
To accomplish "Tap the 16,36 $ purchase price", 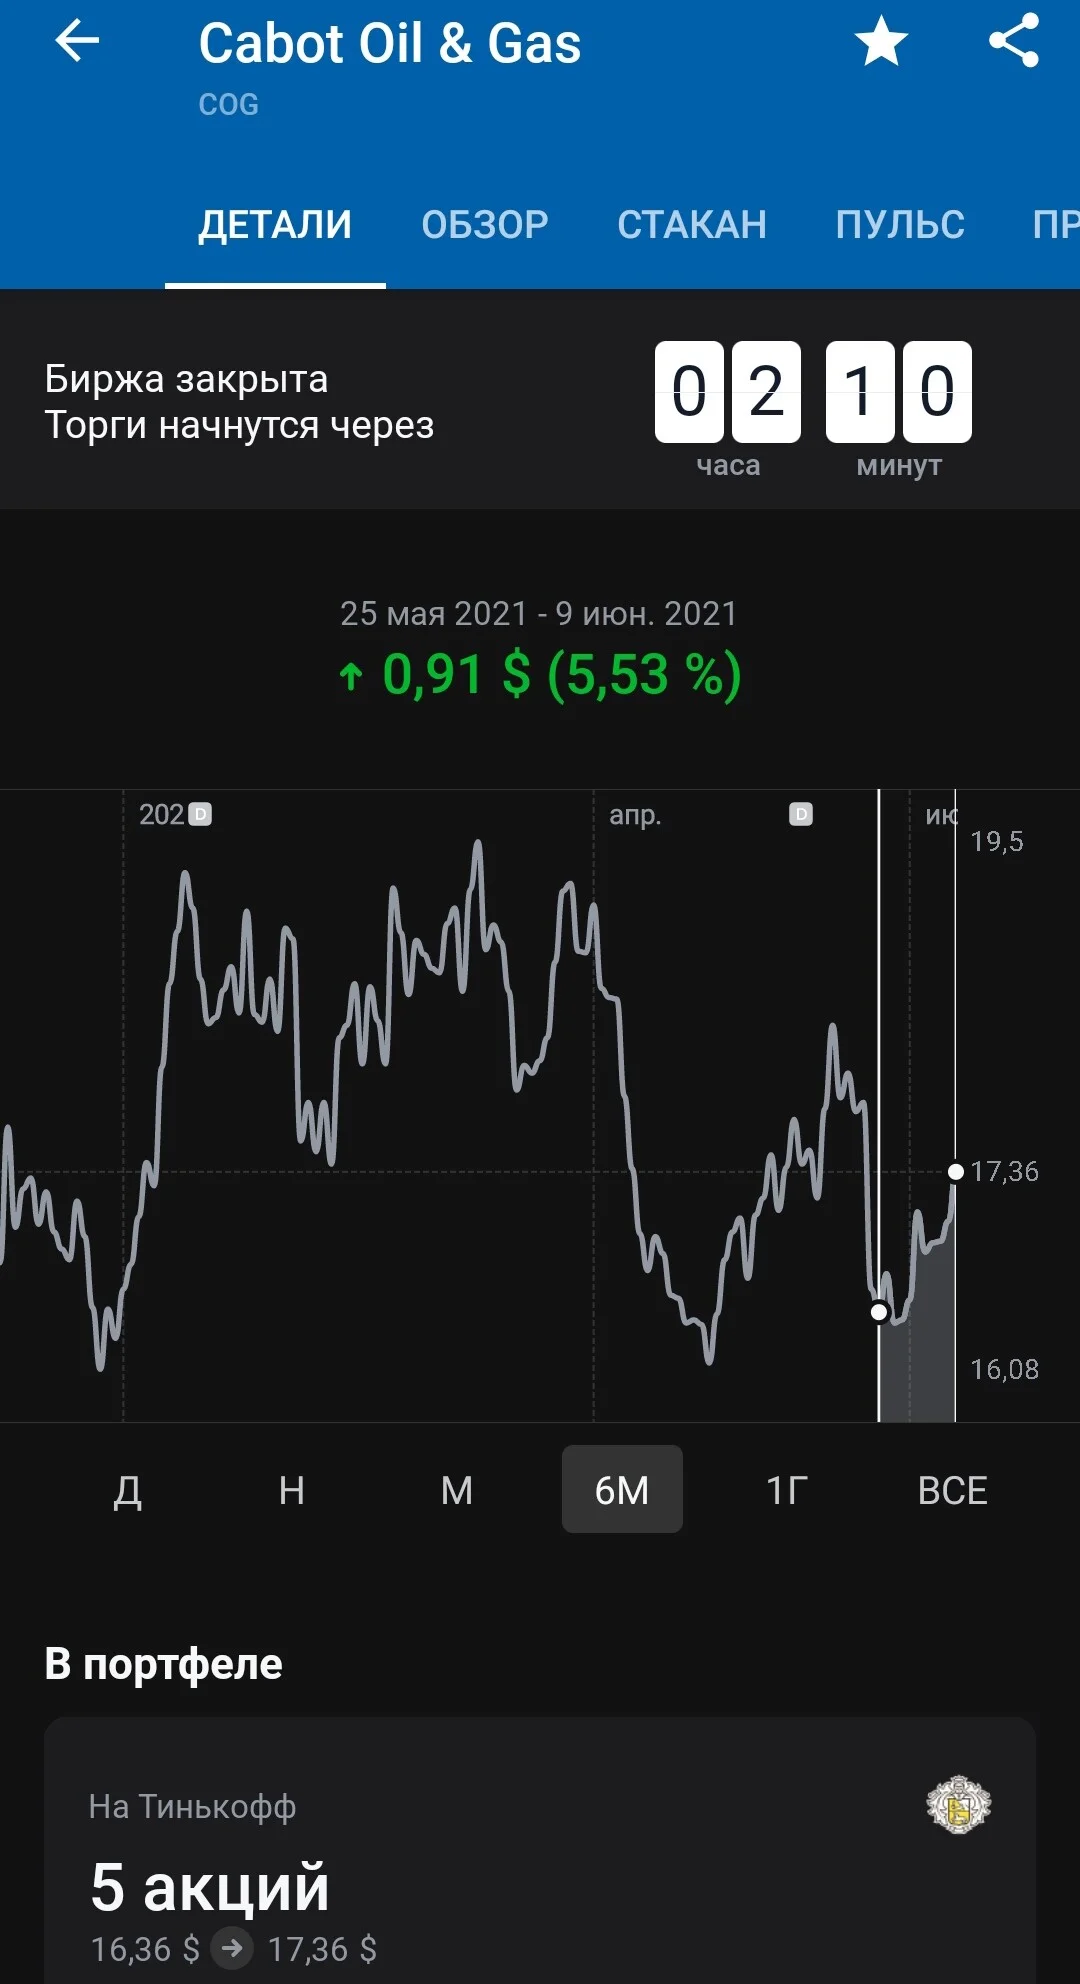I will [x=145, y=1949].
